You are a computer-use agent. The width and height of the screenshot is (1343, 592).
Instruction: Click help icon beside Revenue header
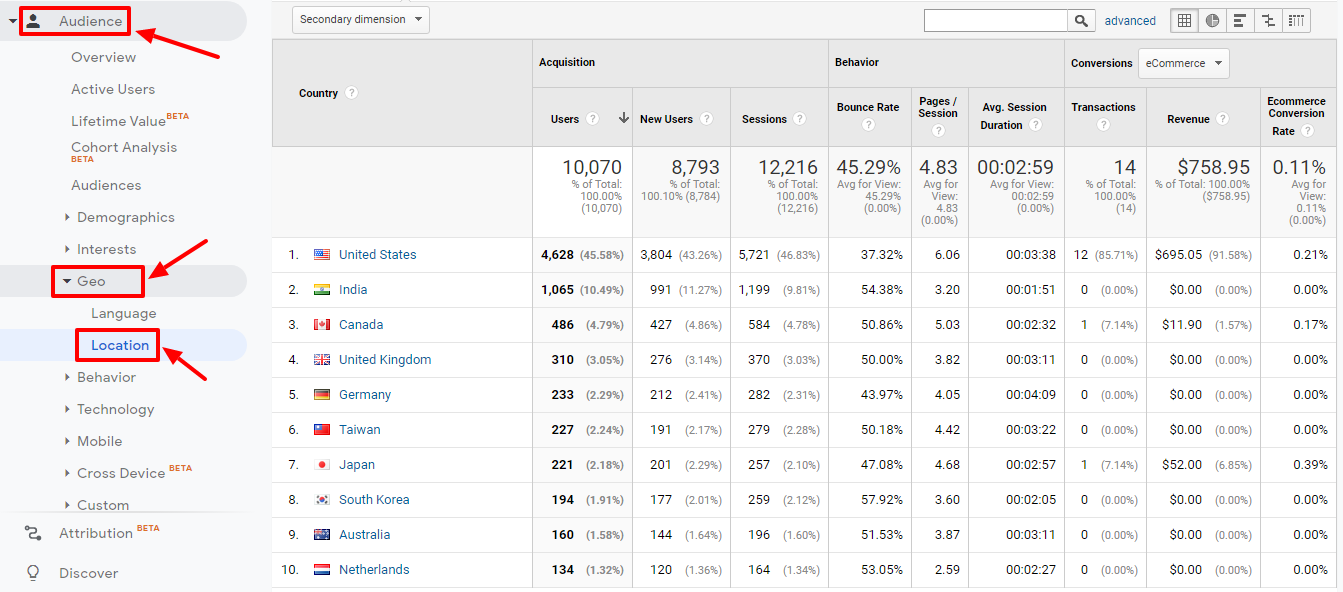pyautogui.click(x=1224, y=119)
